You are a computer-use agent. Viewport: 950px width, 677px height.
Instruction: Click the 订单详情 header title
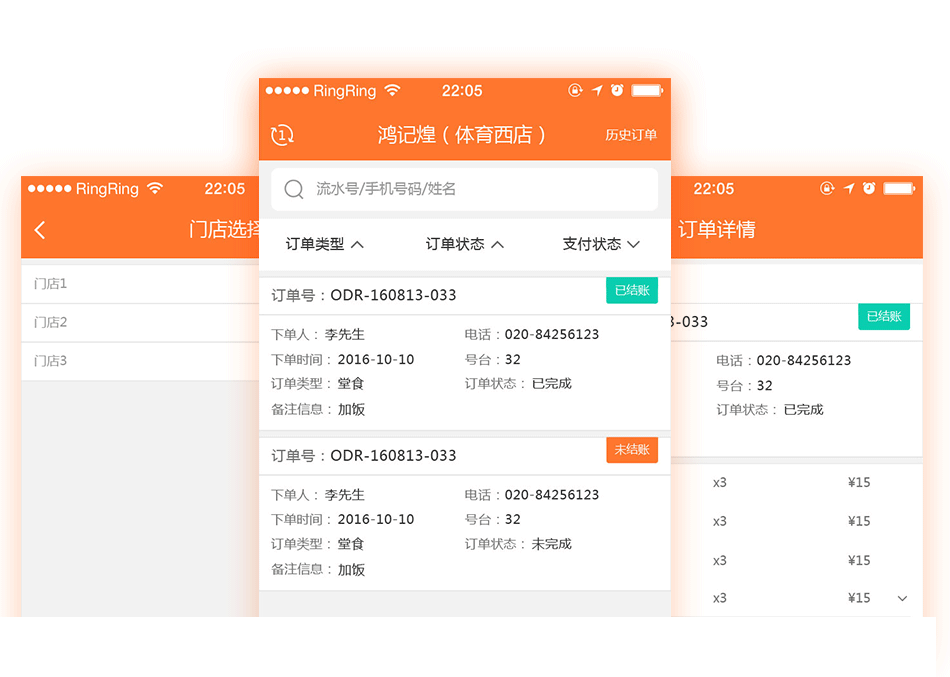pos(717,230)
